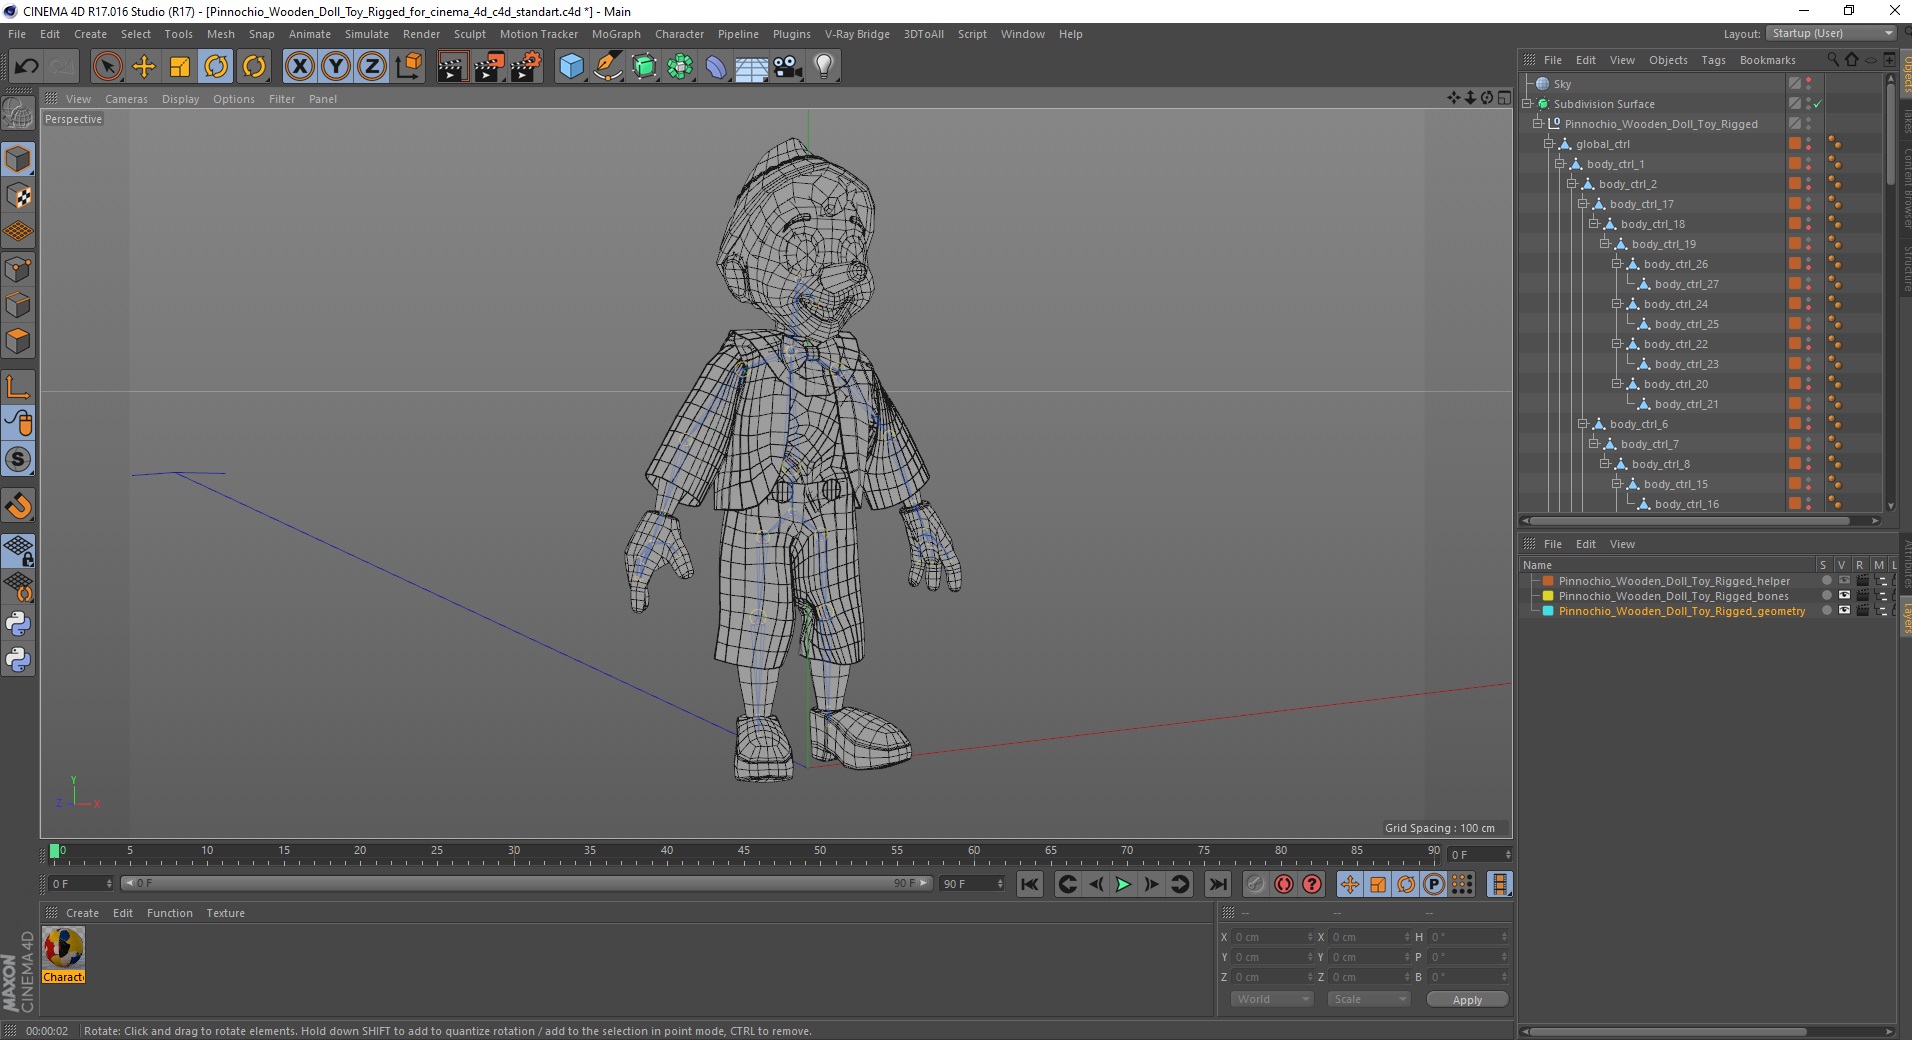The height and width of the screenshot is (1040, 1912).
Task: Add Floor environment icon
Action: tap(752, 67)
